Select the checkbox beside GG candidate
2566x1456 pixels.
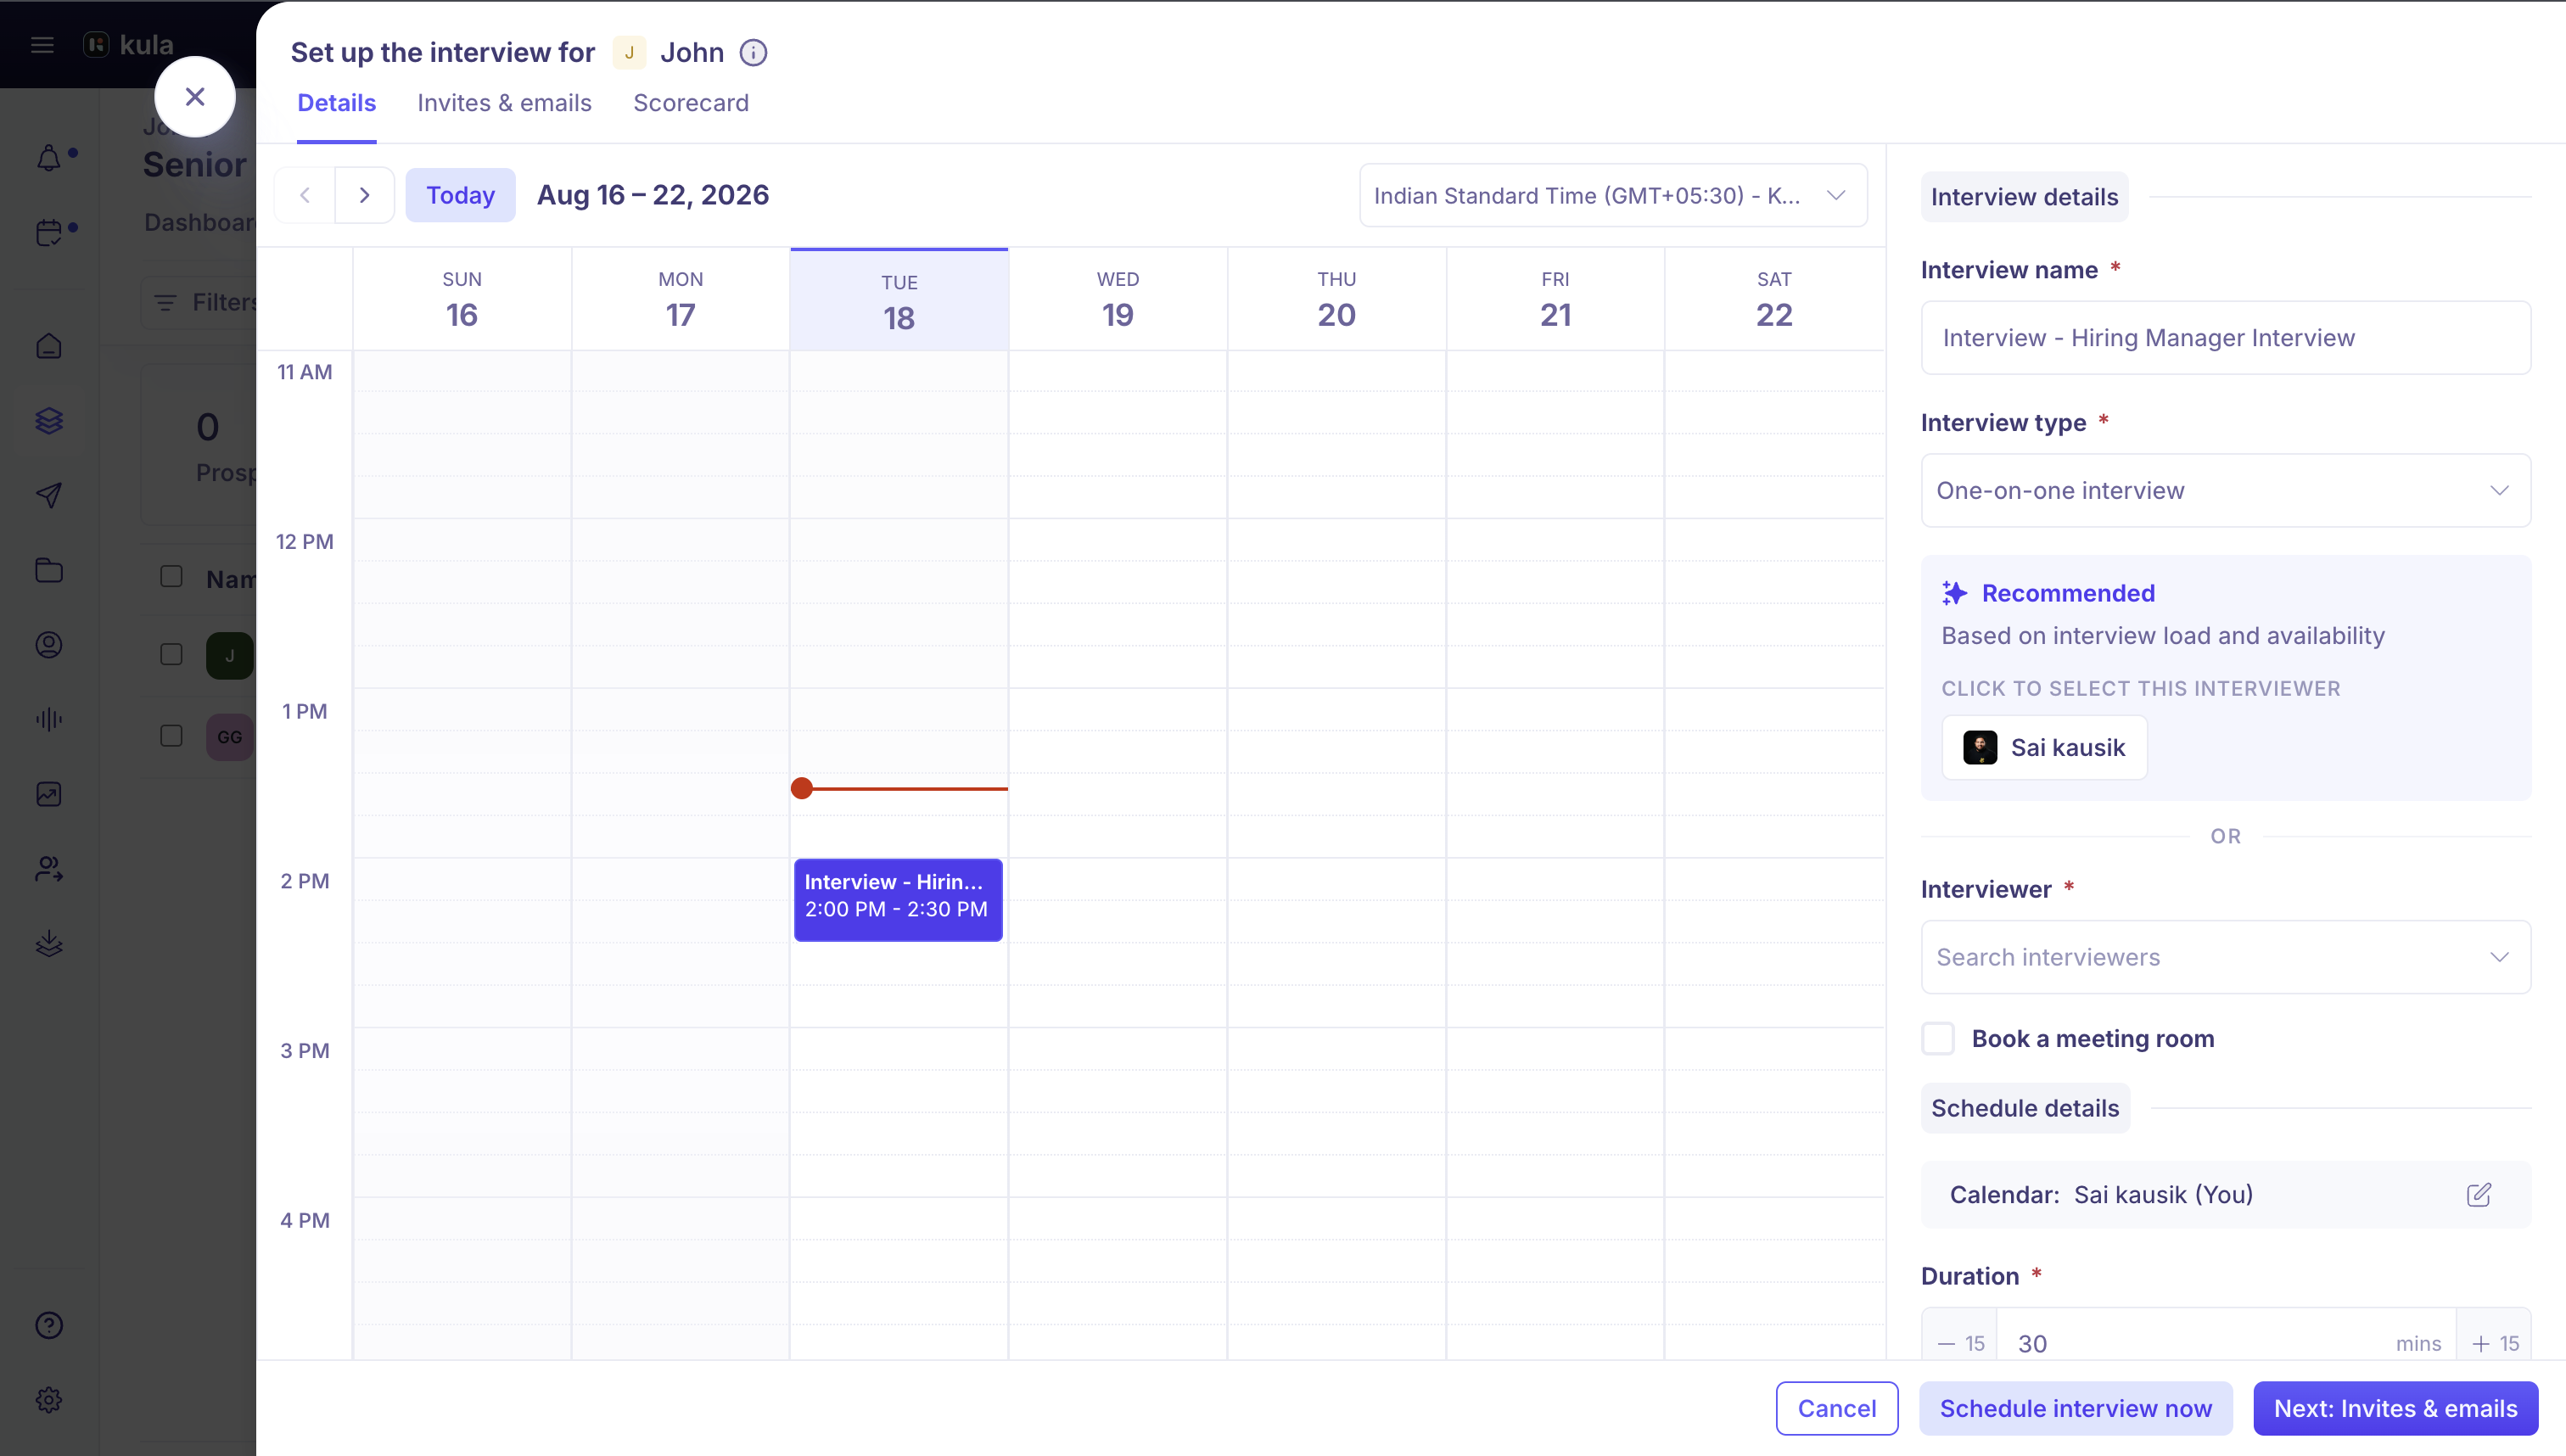[x=172, y=736]
